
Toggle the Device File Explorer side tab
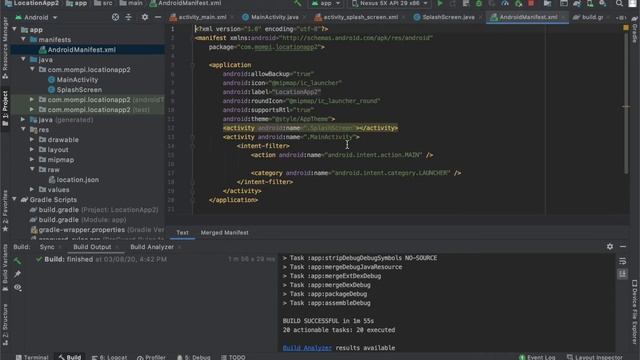[x=635, y=312]
